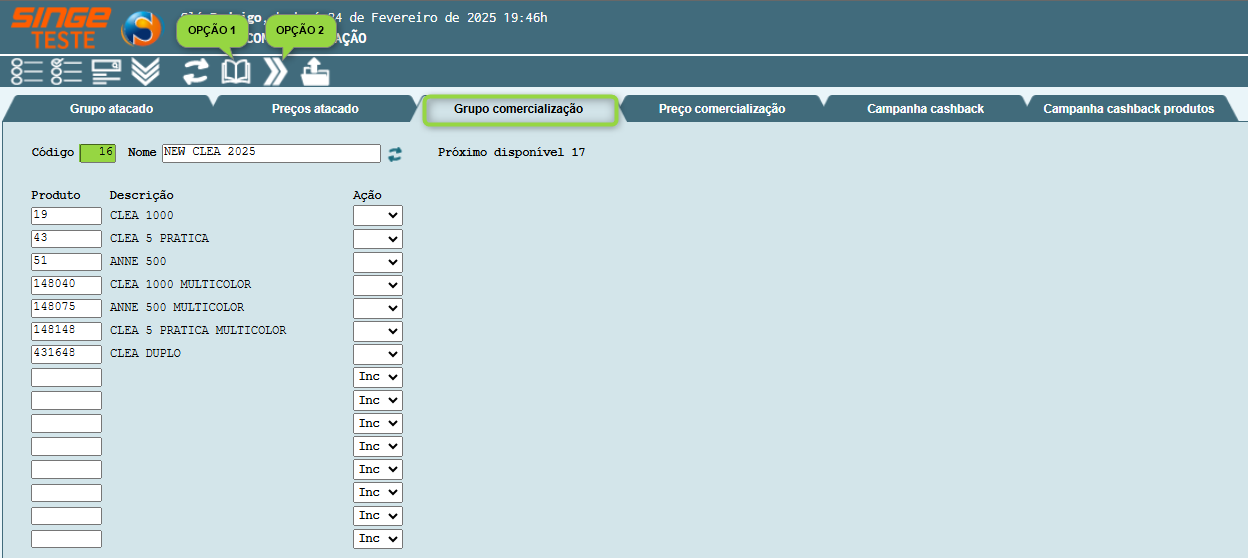The width and height of the screenshot is (1248, 558).
Task: Click the triple down-chevron toolbar icon
Action: click(146, 71)
